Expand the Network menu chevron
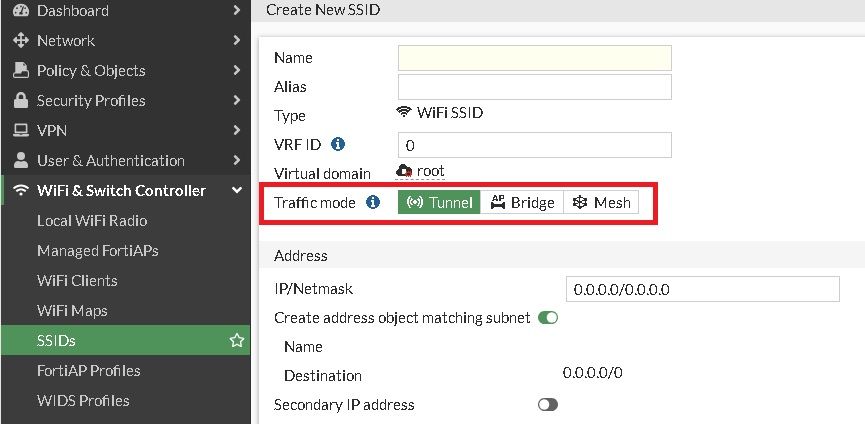The image size is (865, 424). (x=236, y=41)
